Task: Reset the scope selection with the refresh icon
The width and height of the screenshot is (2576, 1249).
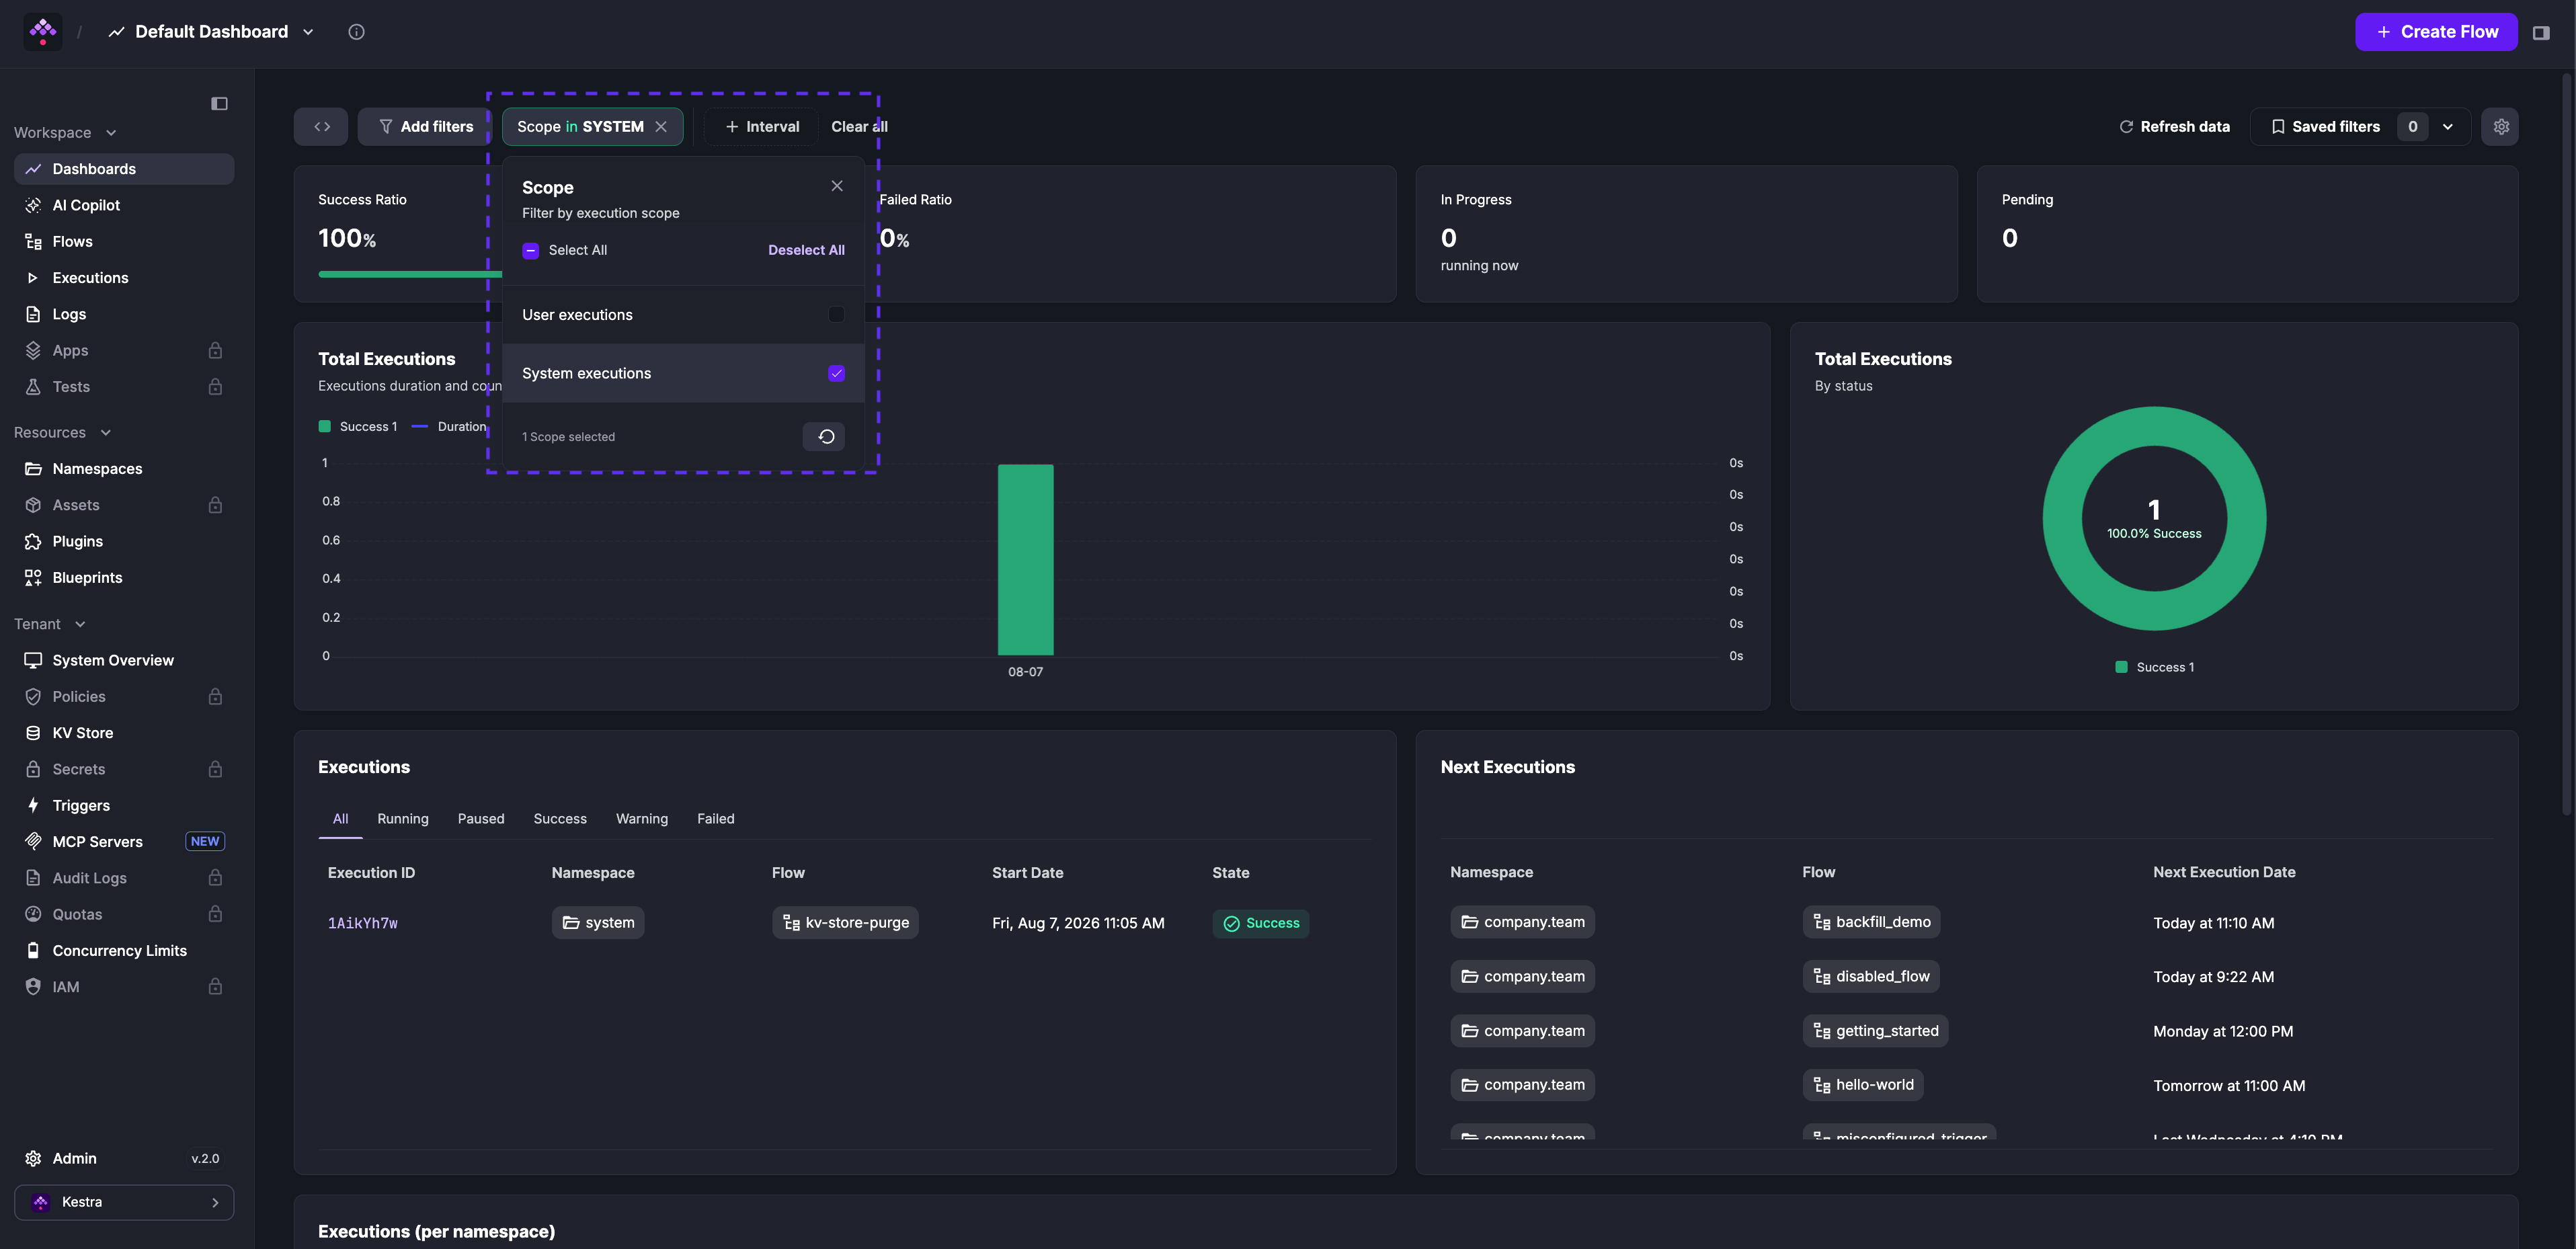Action: click(825, 437)
